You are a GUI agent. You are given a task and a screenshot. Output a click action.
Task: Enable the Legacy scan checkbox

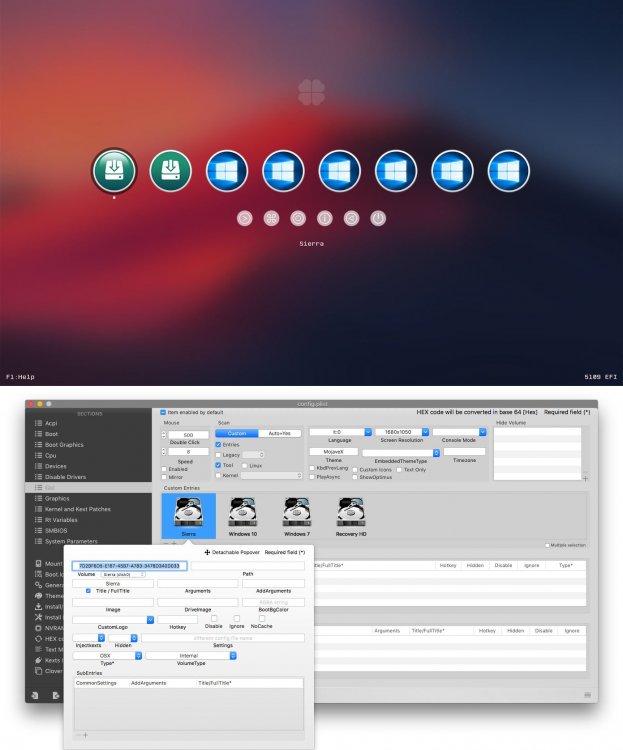[x=218, y=455]
